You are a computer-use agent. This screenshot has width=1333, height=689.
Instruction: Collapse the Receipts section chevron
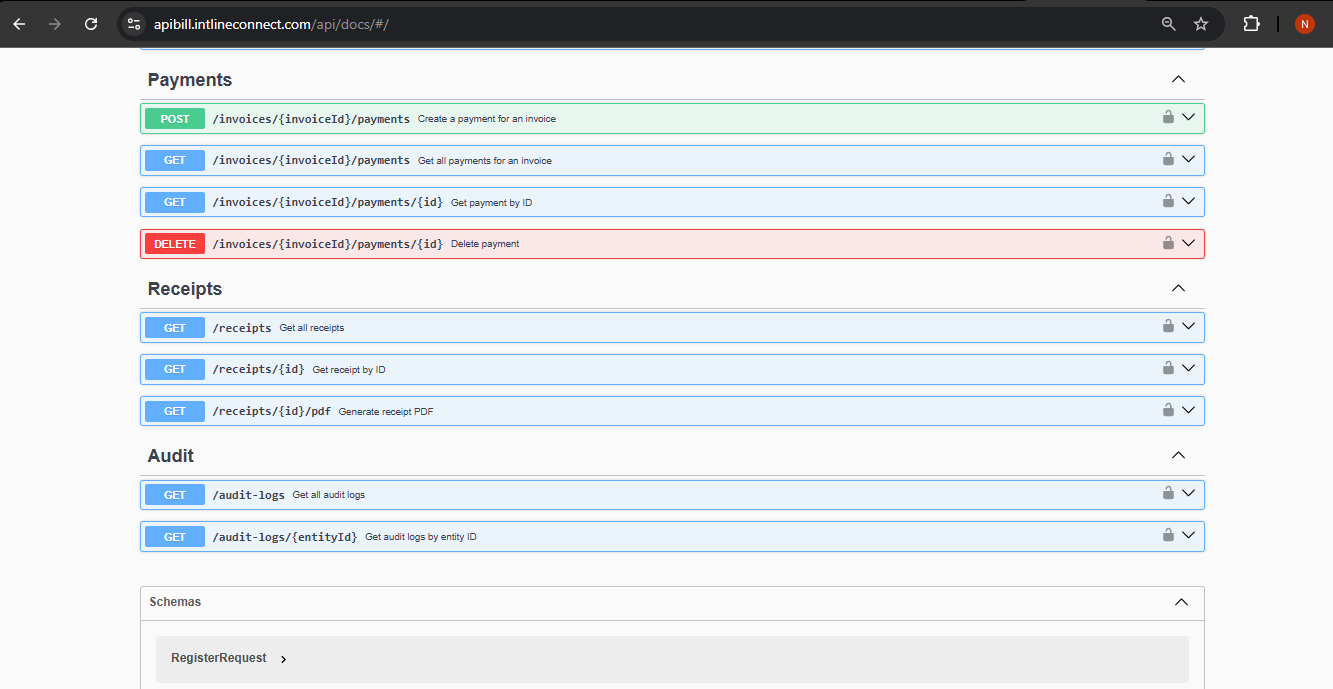click(1178, 288)
